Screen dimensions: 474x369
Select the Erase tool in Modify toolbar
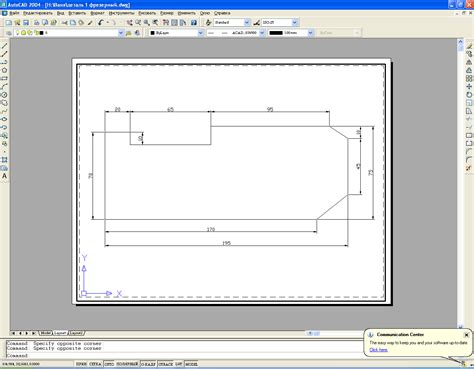(469, 46)
